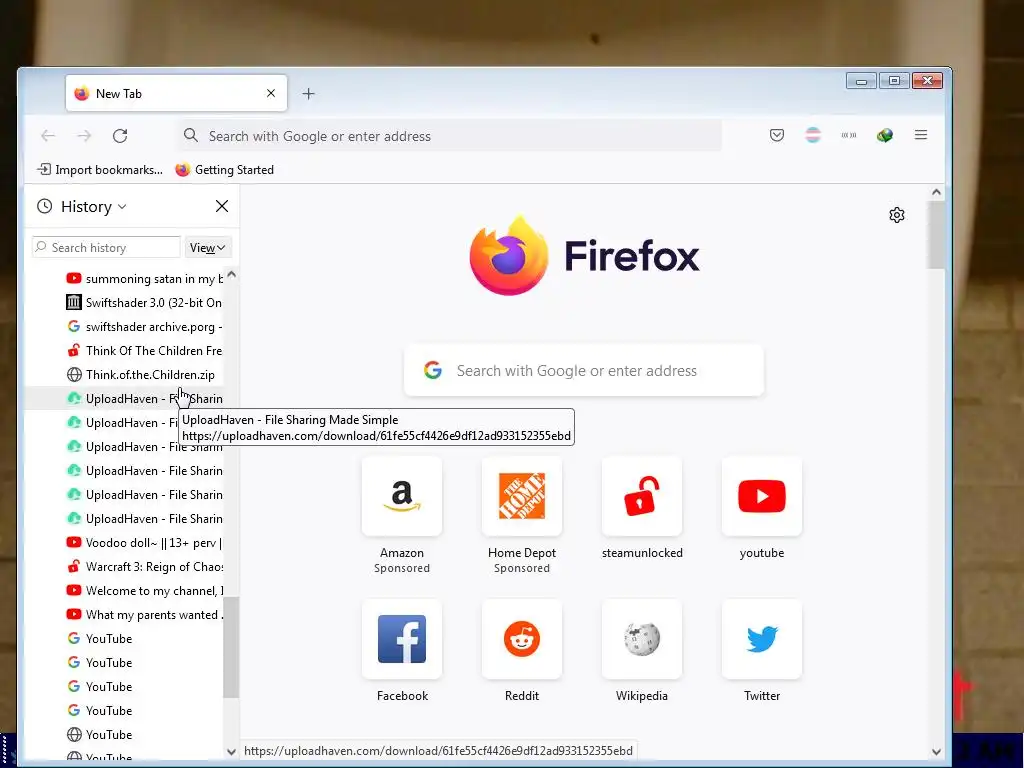Open new tab personalization gear icon
Screen dimensions: 1024x768
coord(897,215)
